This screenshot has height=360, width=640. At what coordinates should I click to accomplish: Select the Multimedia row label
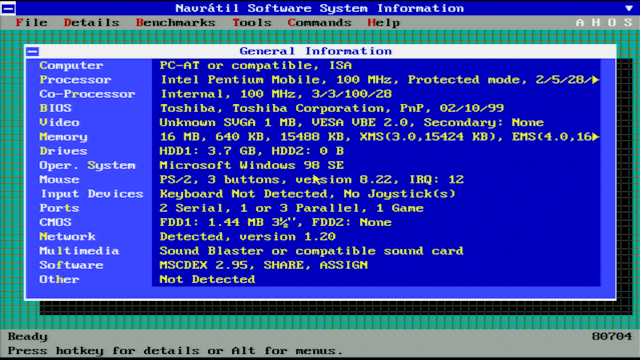point(79,251)
